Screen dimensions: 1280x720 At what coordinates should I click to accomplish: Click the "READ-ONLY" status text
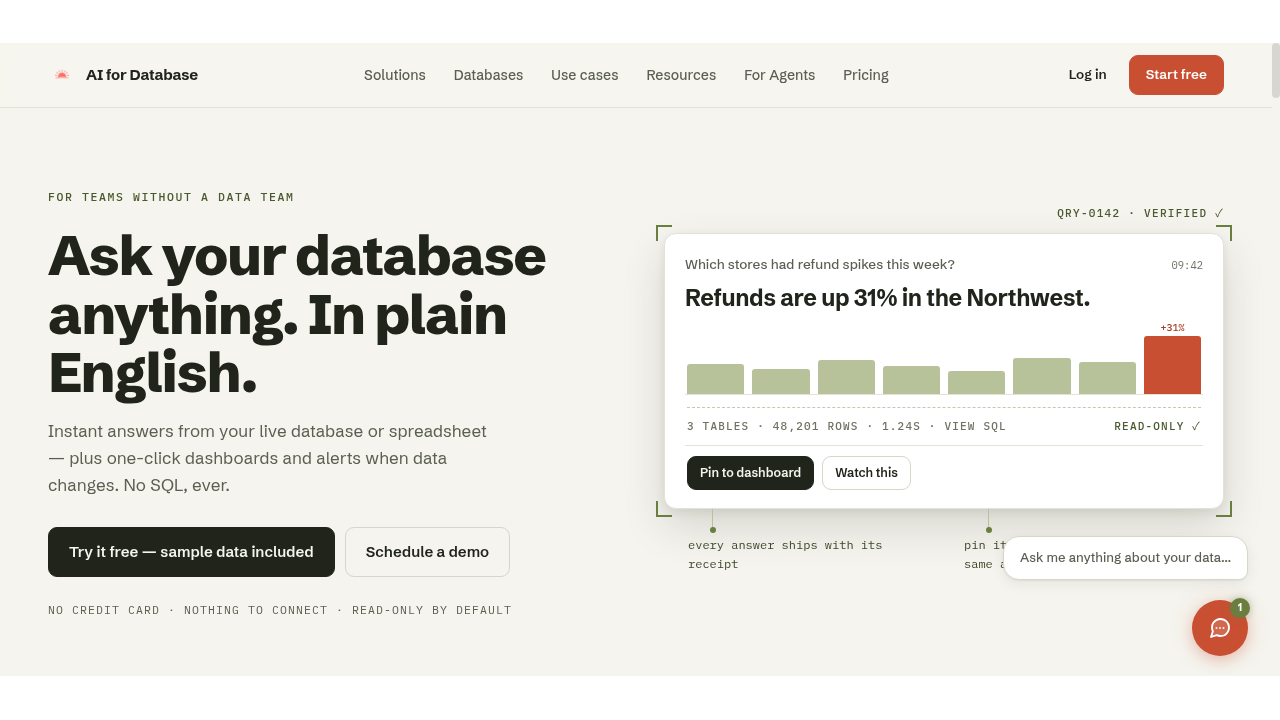click(x=1149, y=427)
